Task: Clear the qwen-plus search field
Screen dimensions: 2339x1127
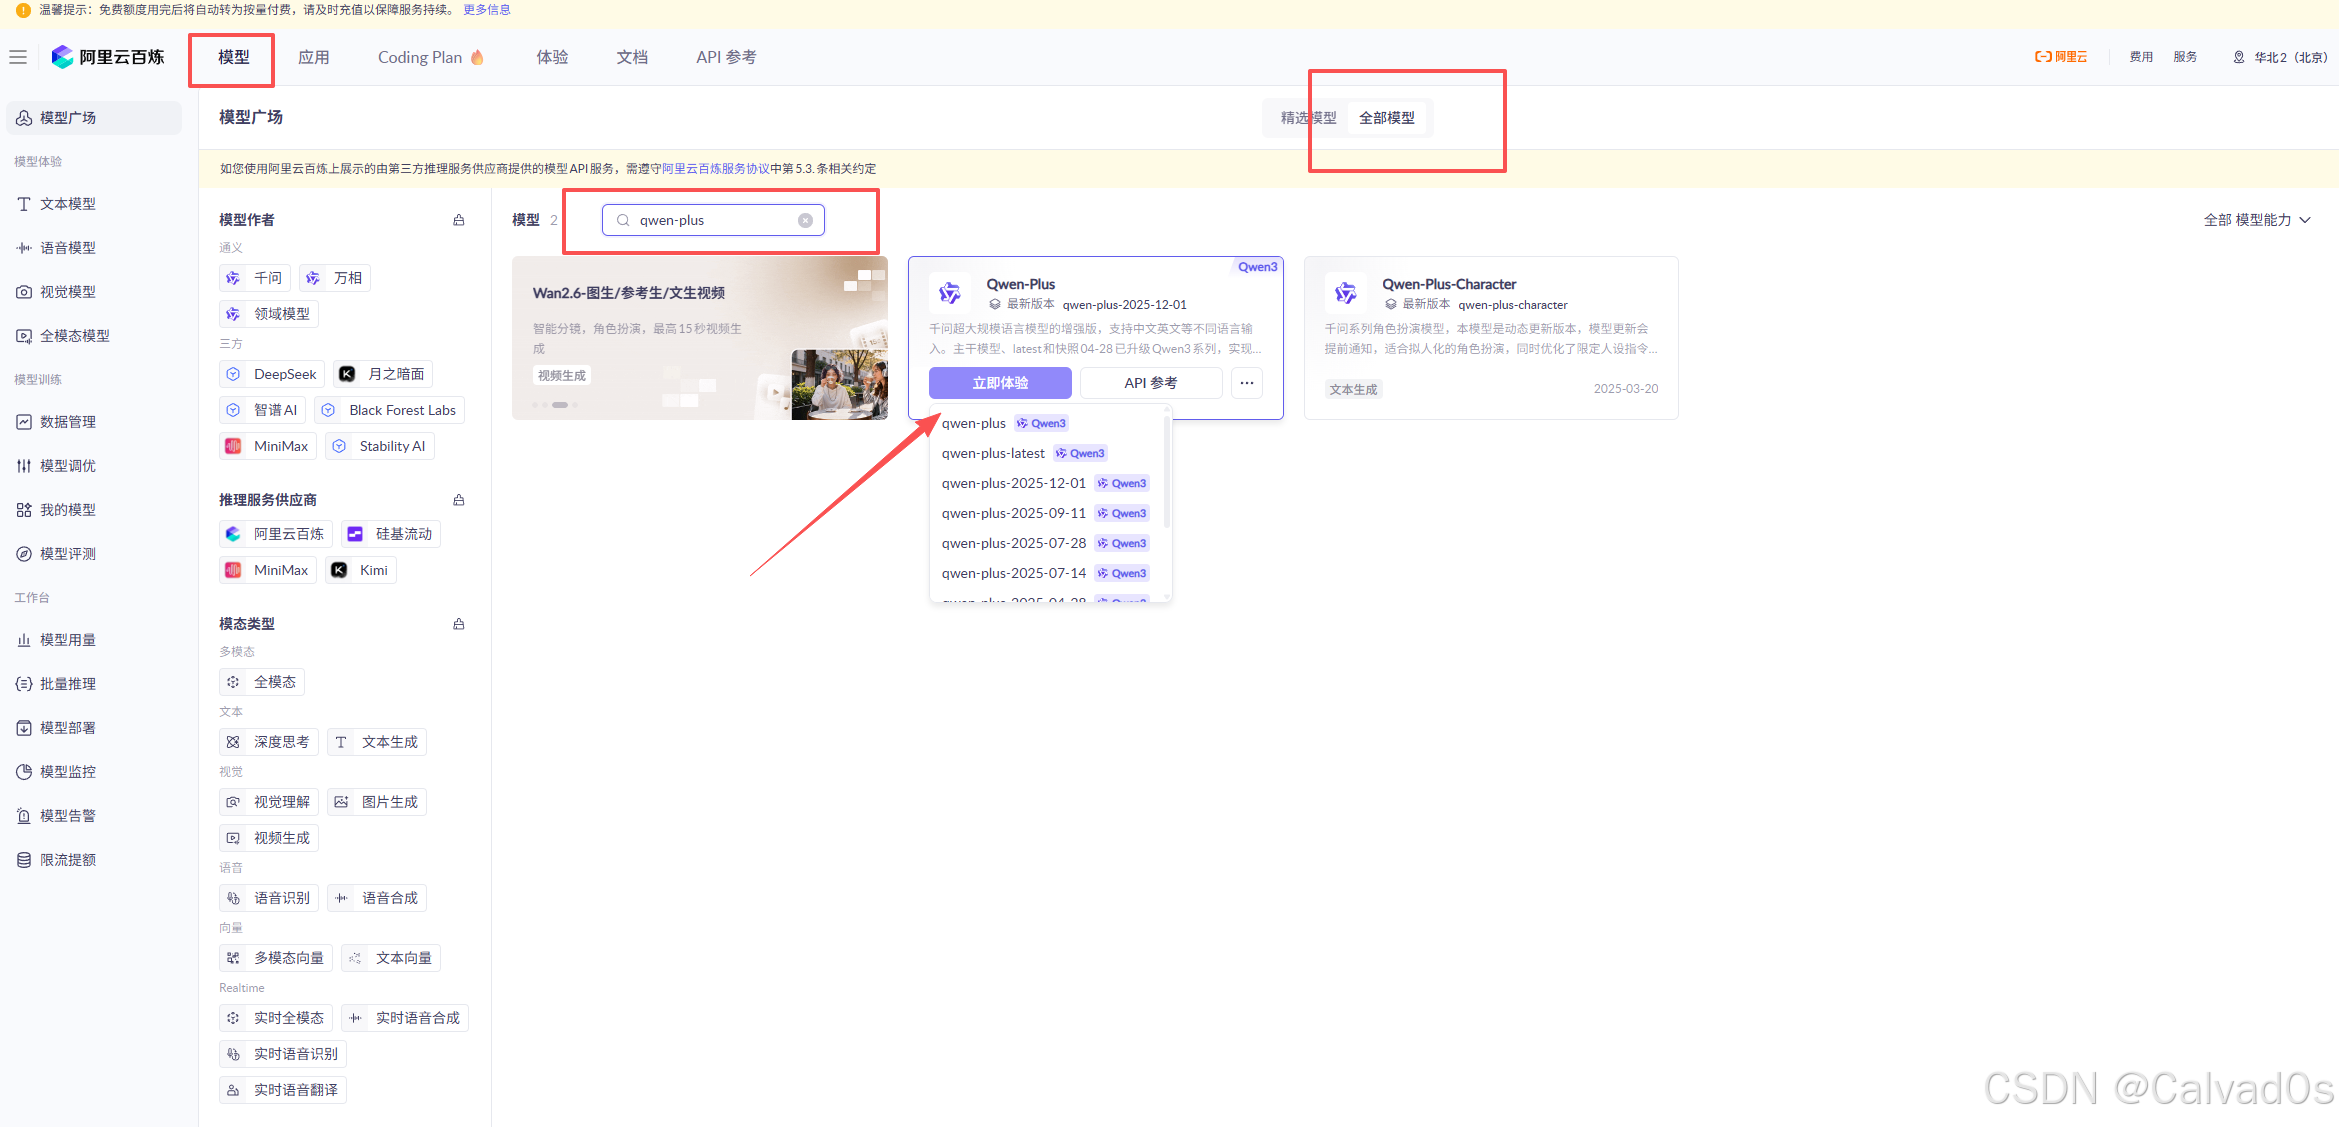Action: (805, 220)
